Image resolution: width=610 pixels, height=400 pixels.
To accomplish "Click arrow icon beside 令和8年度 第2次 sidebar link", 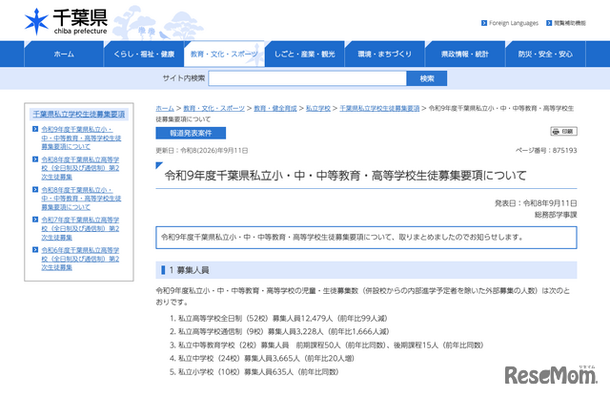I will click(x=35, y=159).
